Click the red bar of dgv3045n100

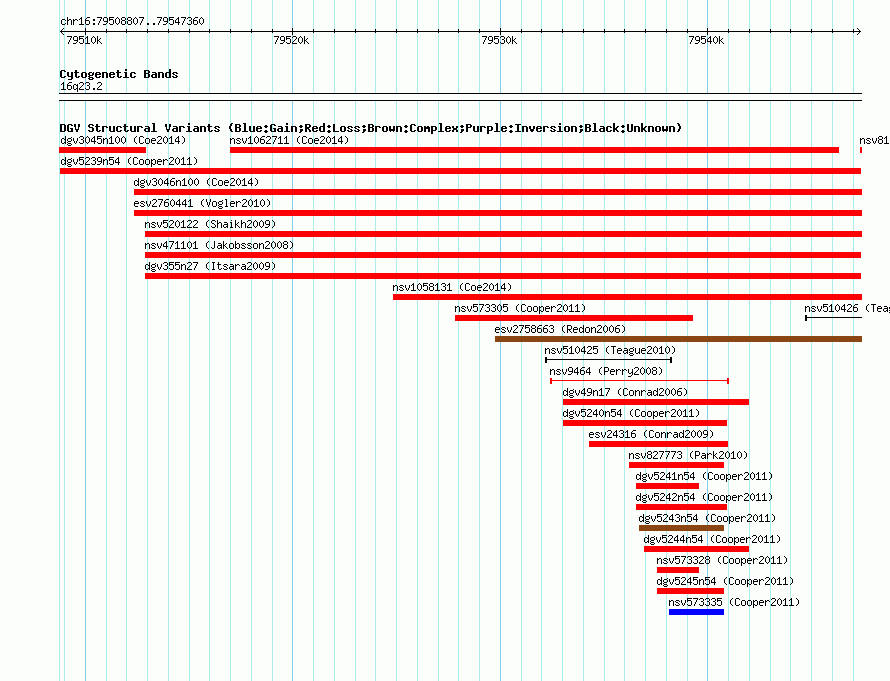point(103,150)
